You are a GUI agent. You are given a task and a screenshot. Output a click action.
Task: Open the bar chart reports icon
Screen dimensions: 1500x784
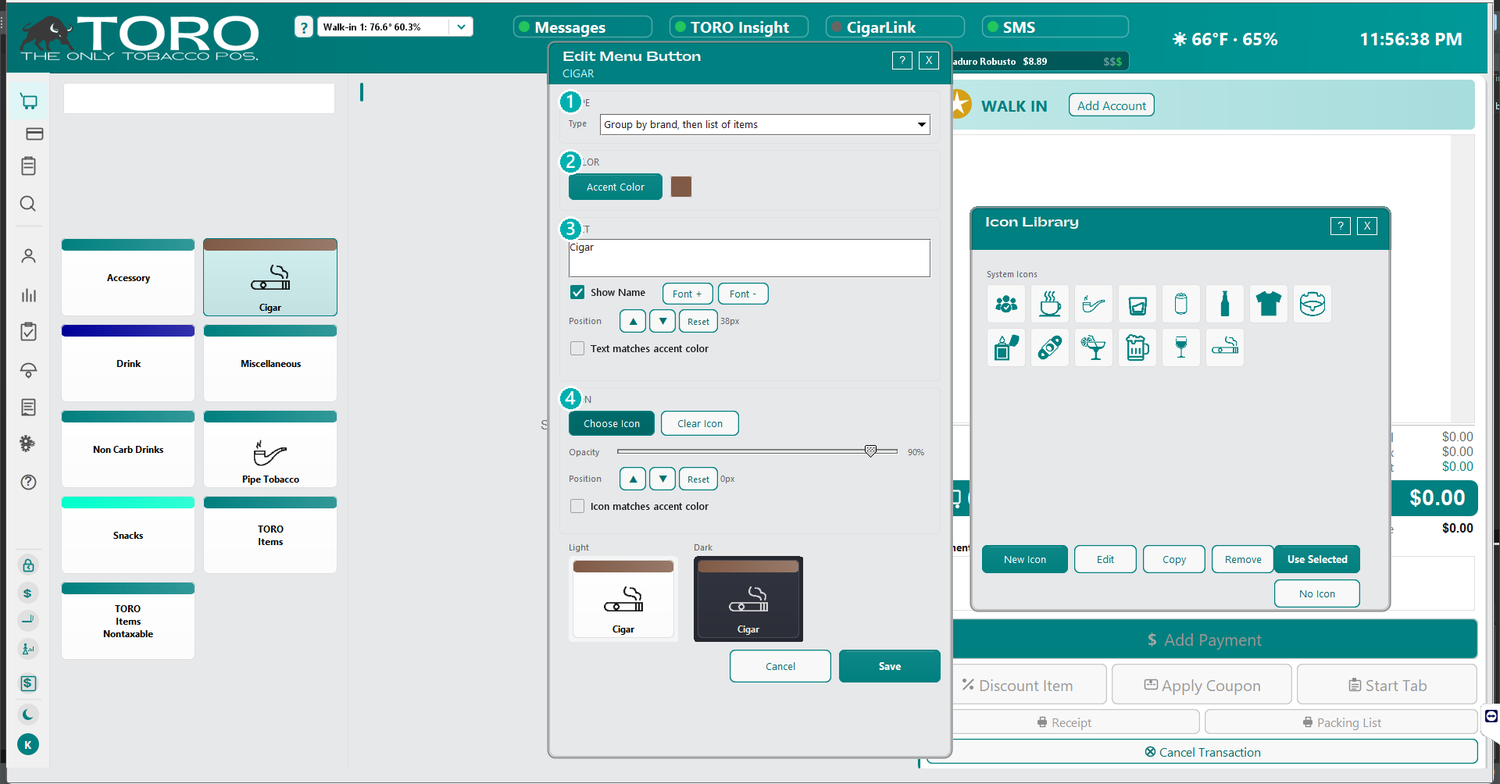pos(28,295)
